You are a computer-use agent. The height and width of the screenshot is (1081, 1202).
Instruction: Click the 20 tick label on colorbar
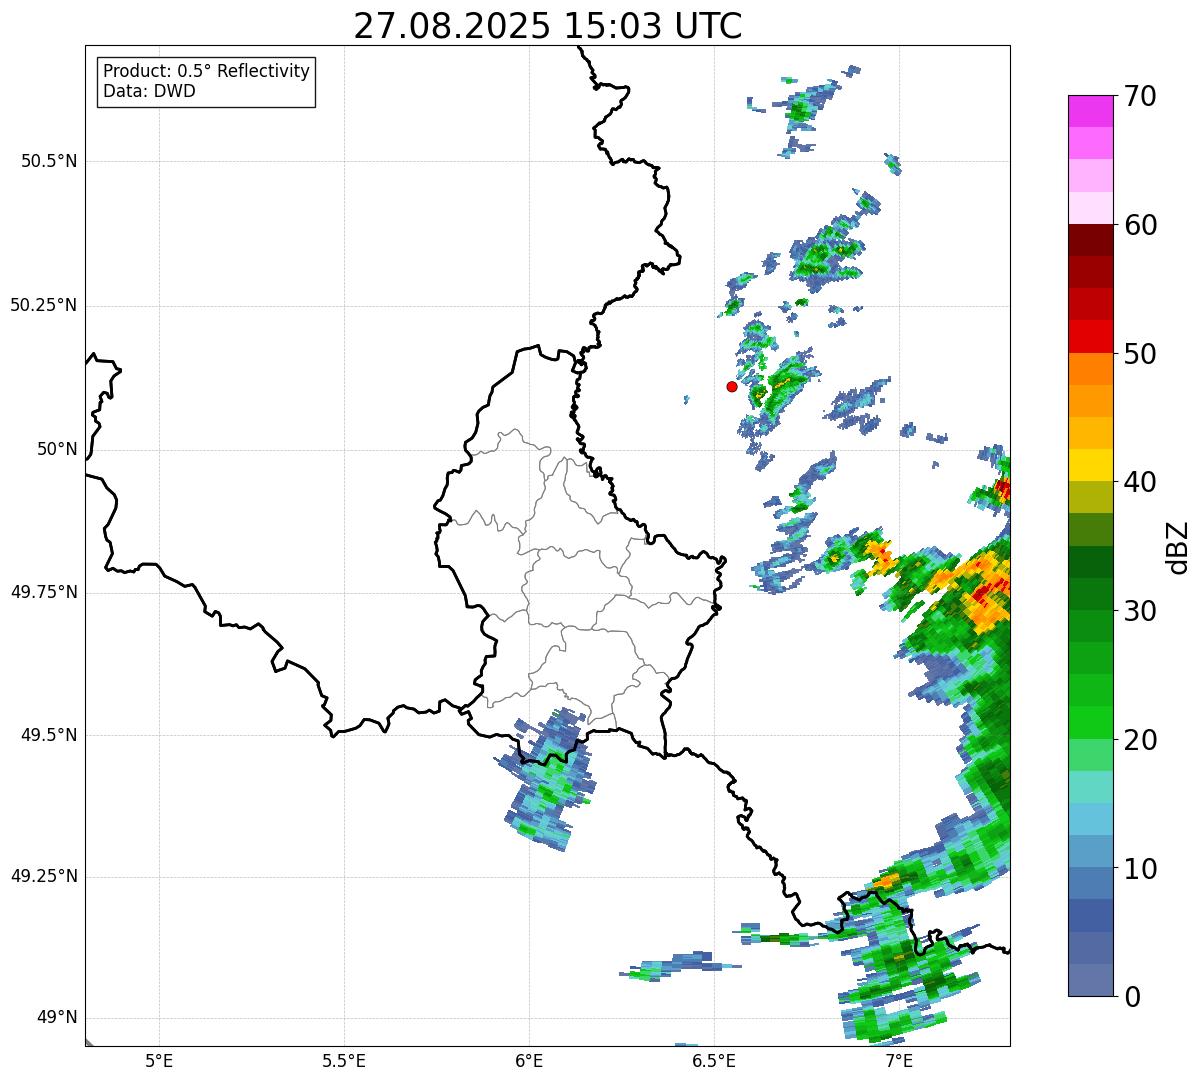pyautogui.click(x=1141, y=740)
